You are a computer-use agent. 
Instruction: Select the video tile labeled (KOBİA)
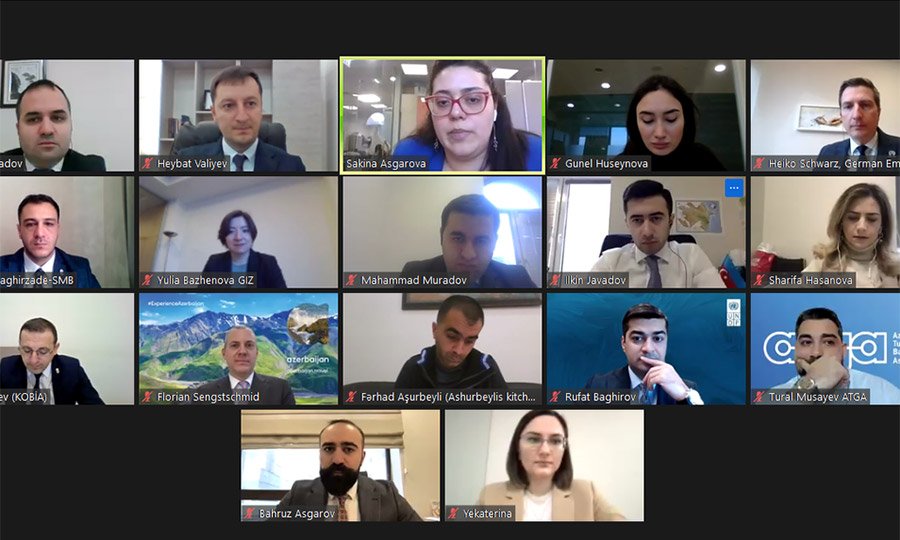click(x=67, y=349)
